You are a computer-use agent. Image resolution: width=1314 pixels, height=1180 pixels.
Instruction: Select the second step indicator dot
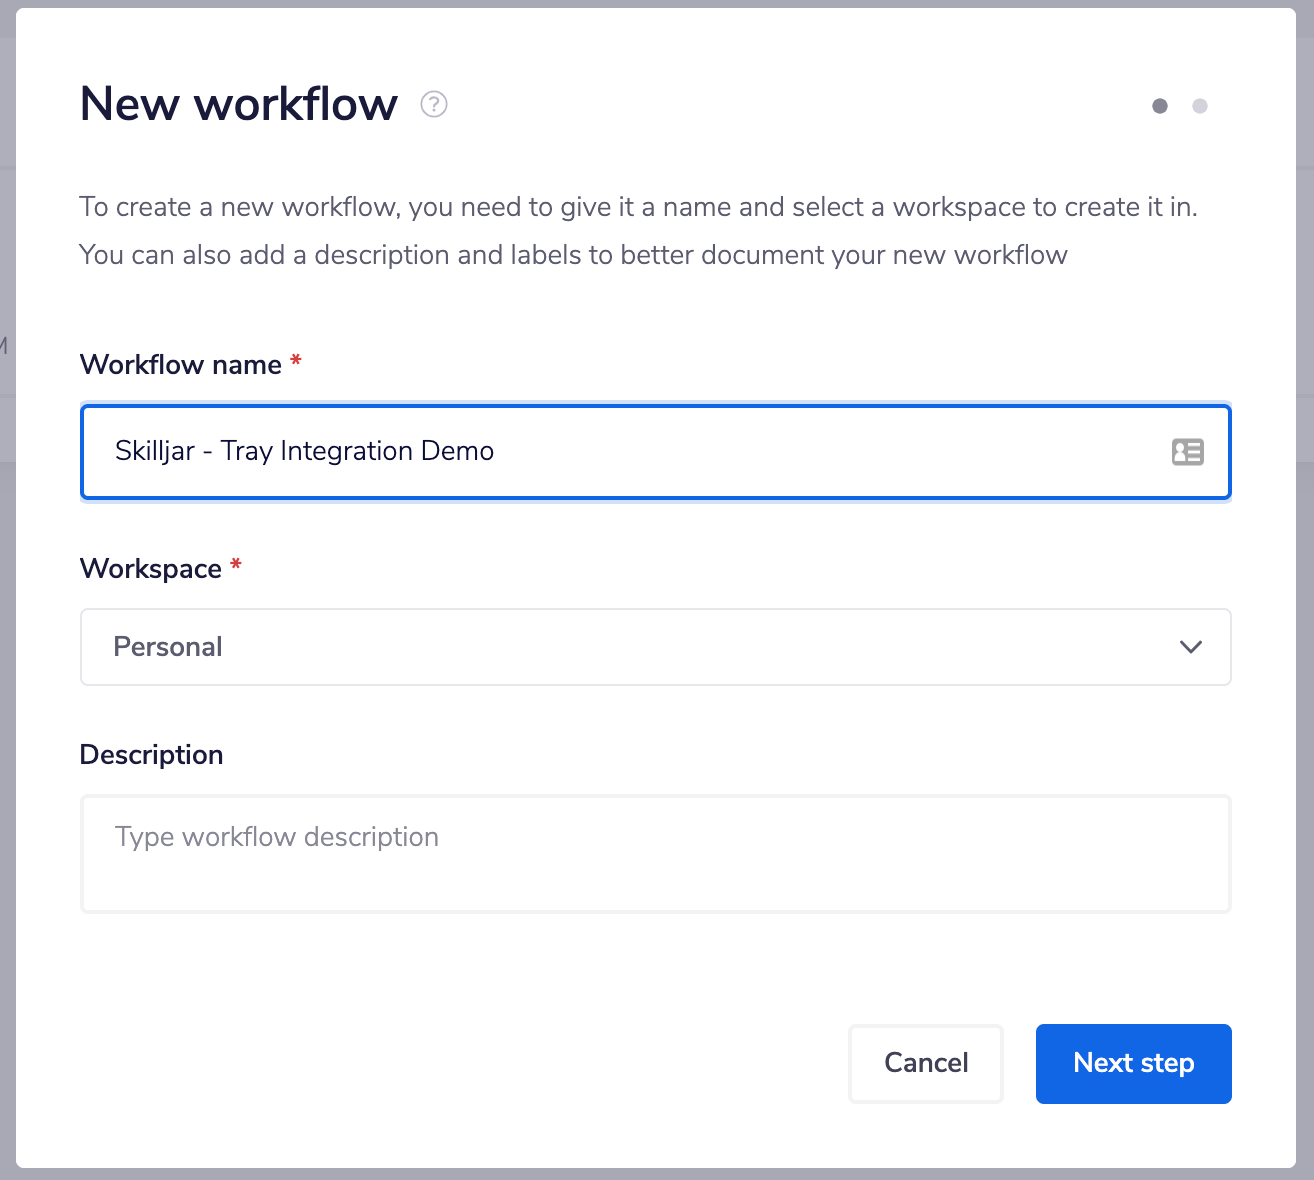[x=1200, y=106]
